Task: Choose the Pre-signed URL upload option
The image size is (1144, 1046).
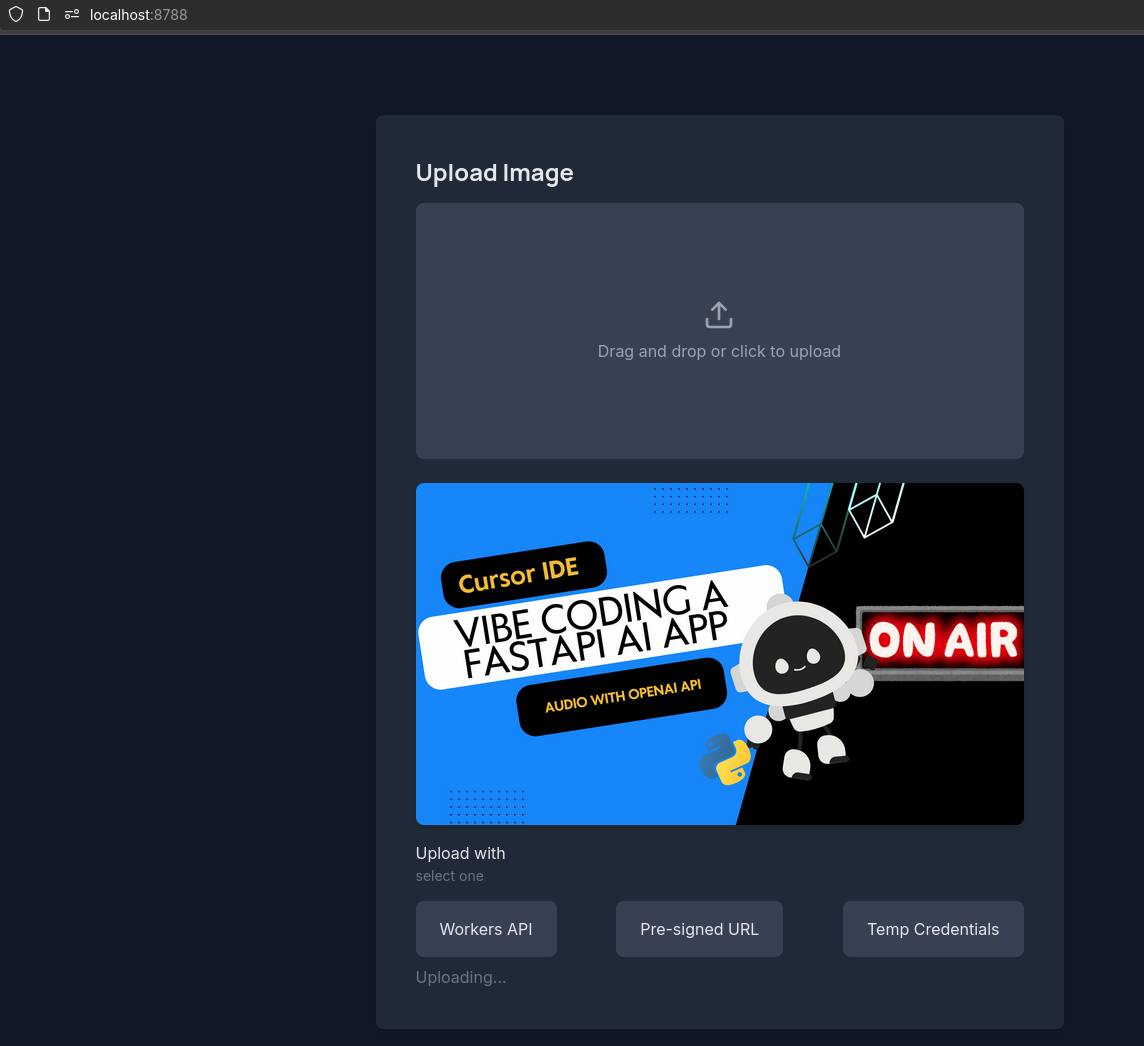Action: click(699, 929)
